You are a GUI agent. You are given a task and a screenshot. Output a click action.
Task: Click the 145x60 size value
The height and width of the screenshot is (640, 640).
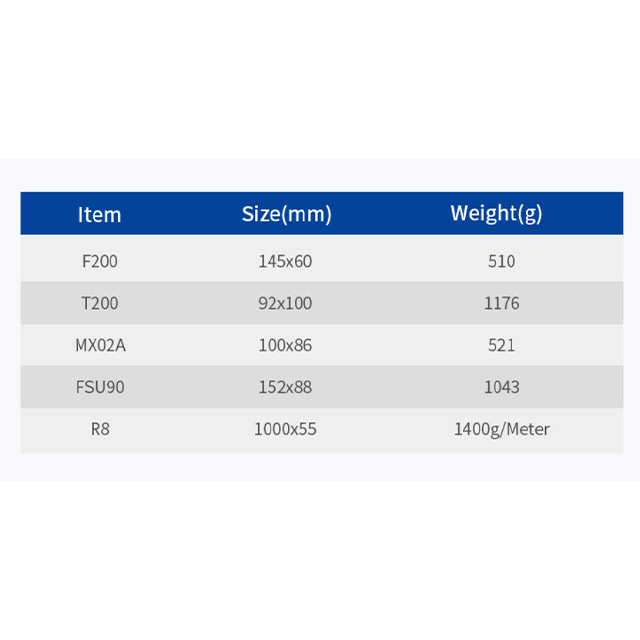click(285, 261)
